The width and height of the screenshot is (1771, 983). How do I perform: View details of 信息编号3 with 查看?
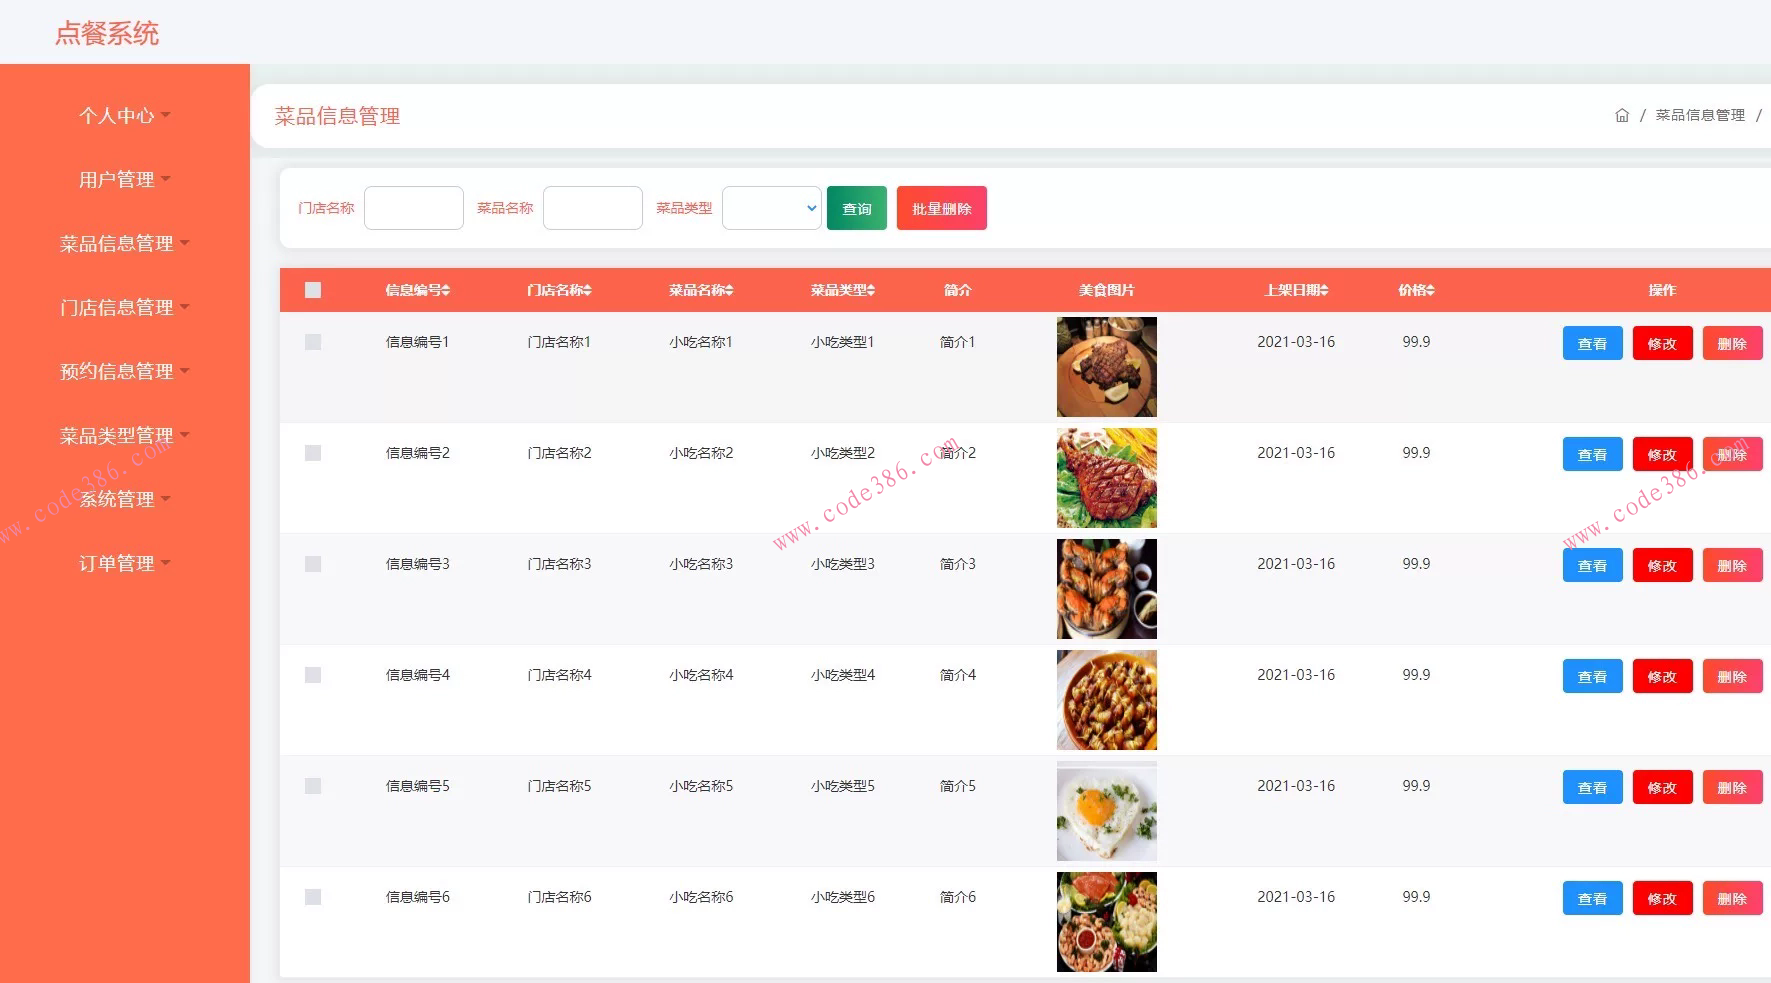pyautogui.click(x=1593, y=565)
